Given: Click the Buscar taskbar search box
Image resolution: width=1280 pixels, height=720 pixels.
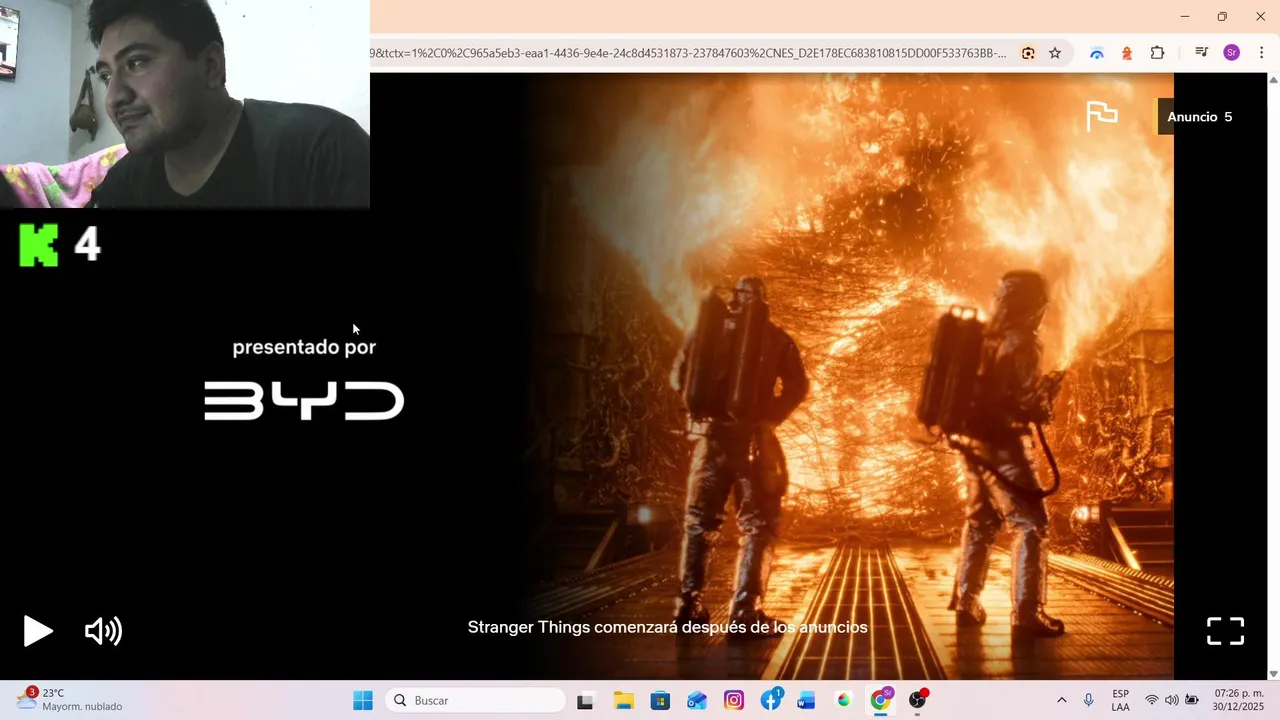Looking at the screenshot, I should (475, 700).
